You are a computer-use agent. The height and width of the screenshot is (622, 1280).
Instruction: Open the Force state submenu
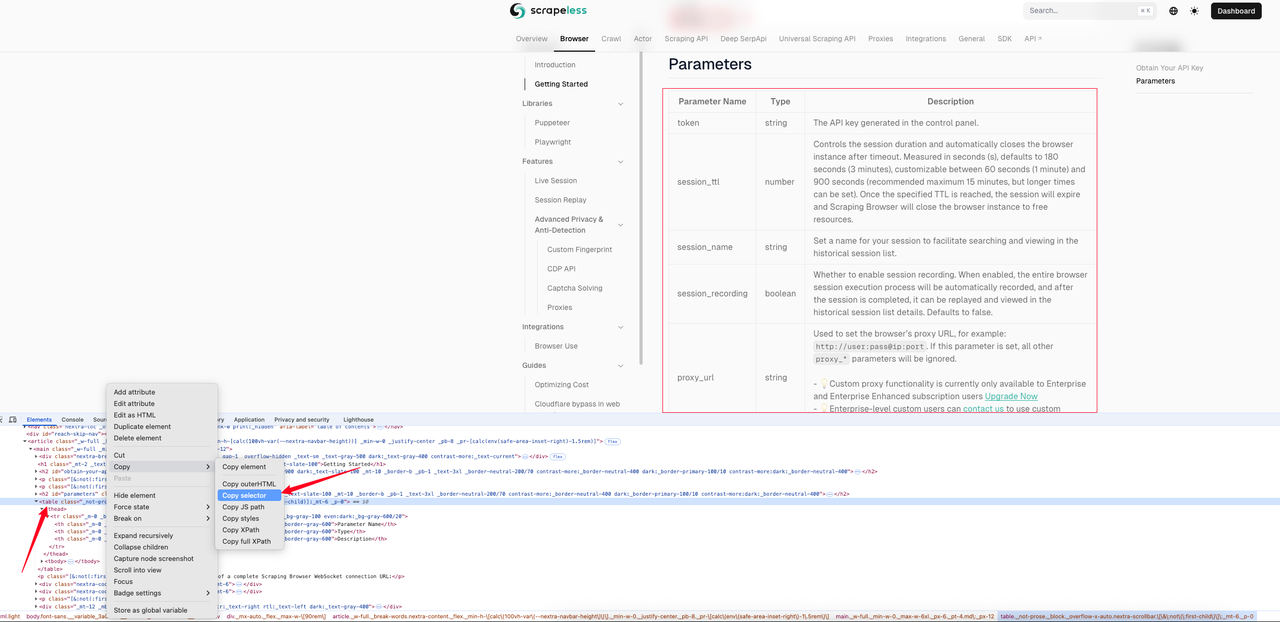coord(162,507)
